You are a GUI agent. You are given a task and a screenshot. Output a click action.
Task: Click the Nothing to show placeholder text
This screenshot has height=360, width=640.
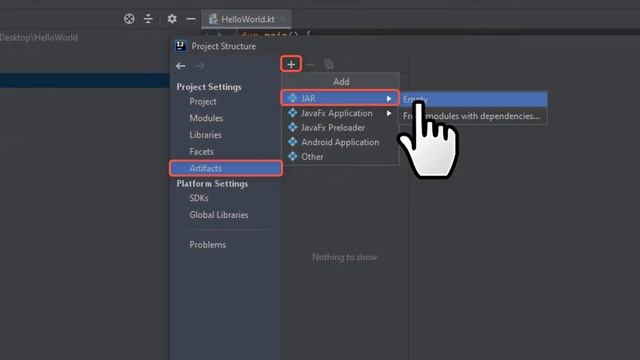point(345,257)
